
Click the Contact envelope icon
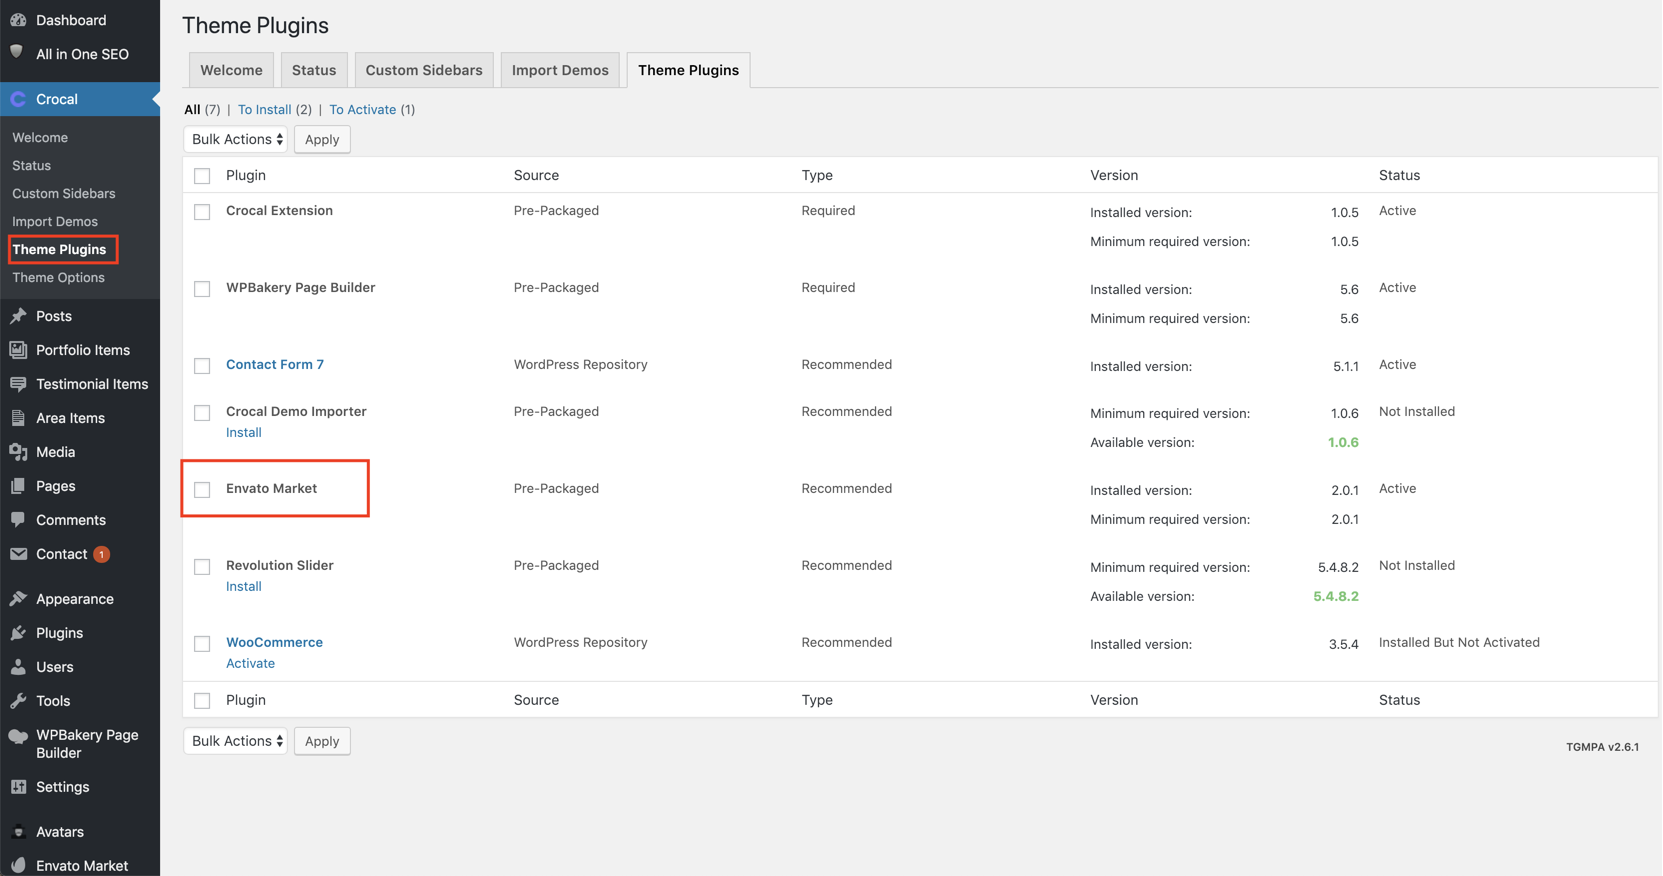tap(18, 554)
